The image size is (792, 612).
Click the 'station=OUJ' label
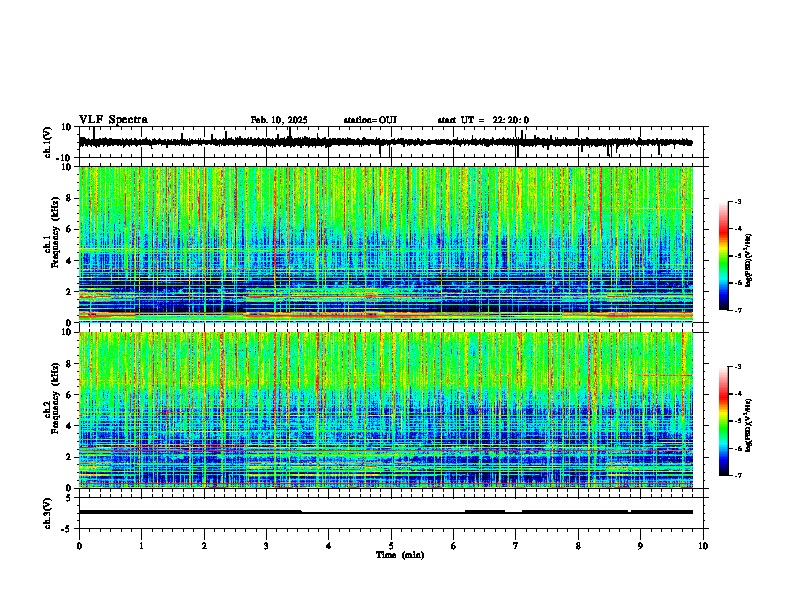click(x=370, y=120)
